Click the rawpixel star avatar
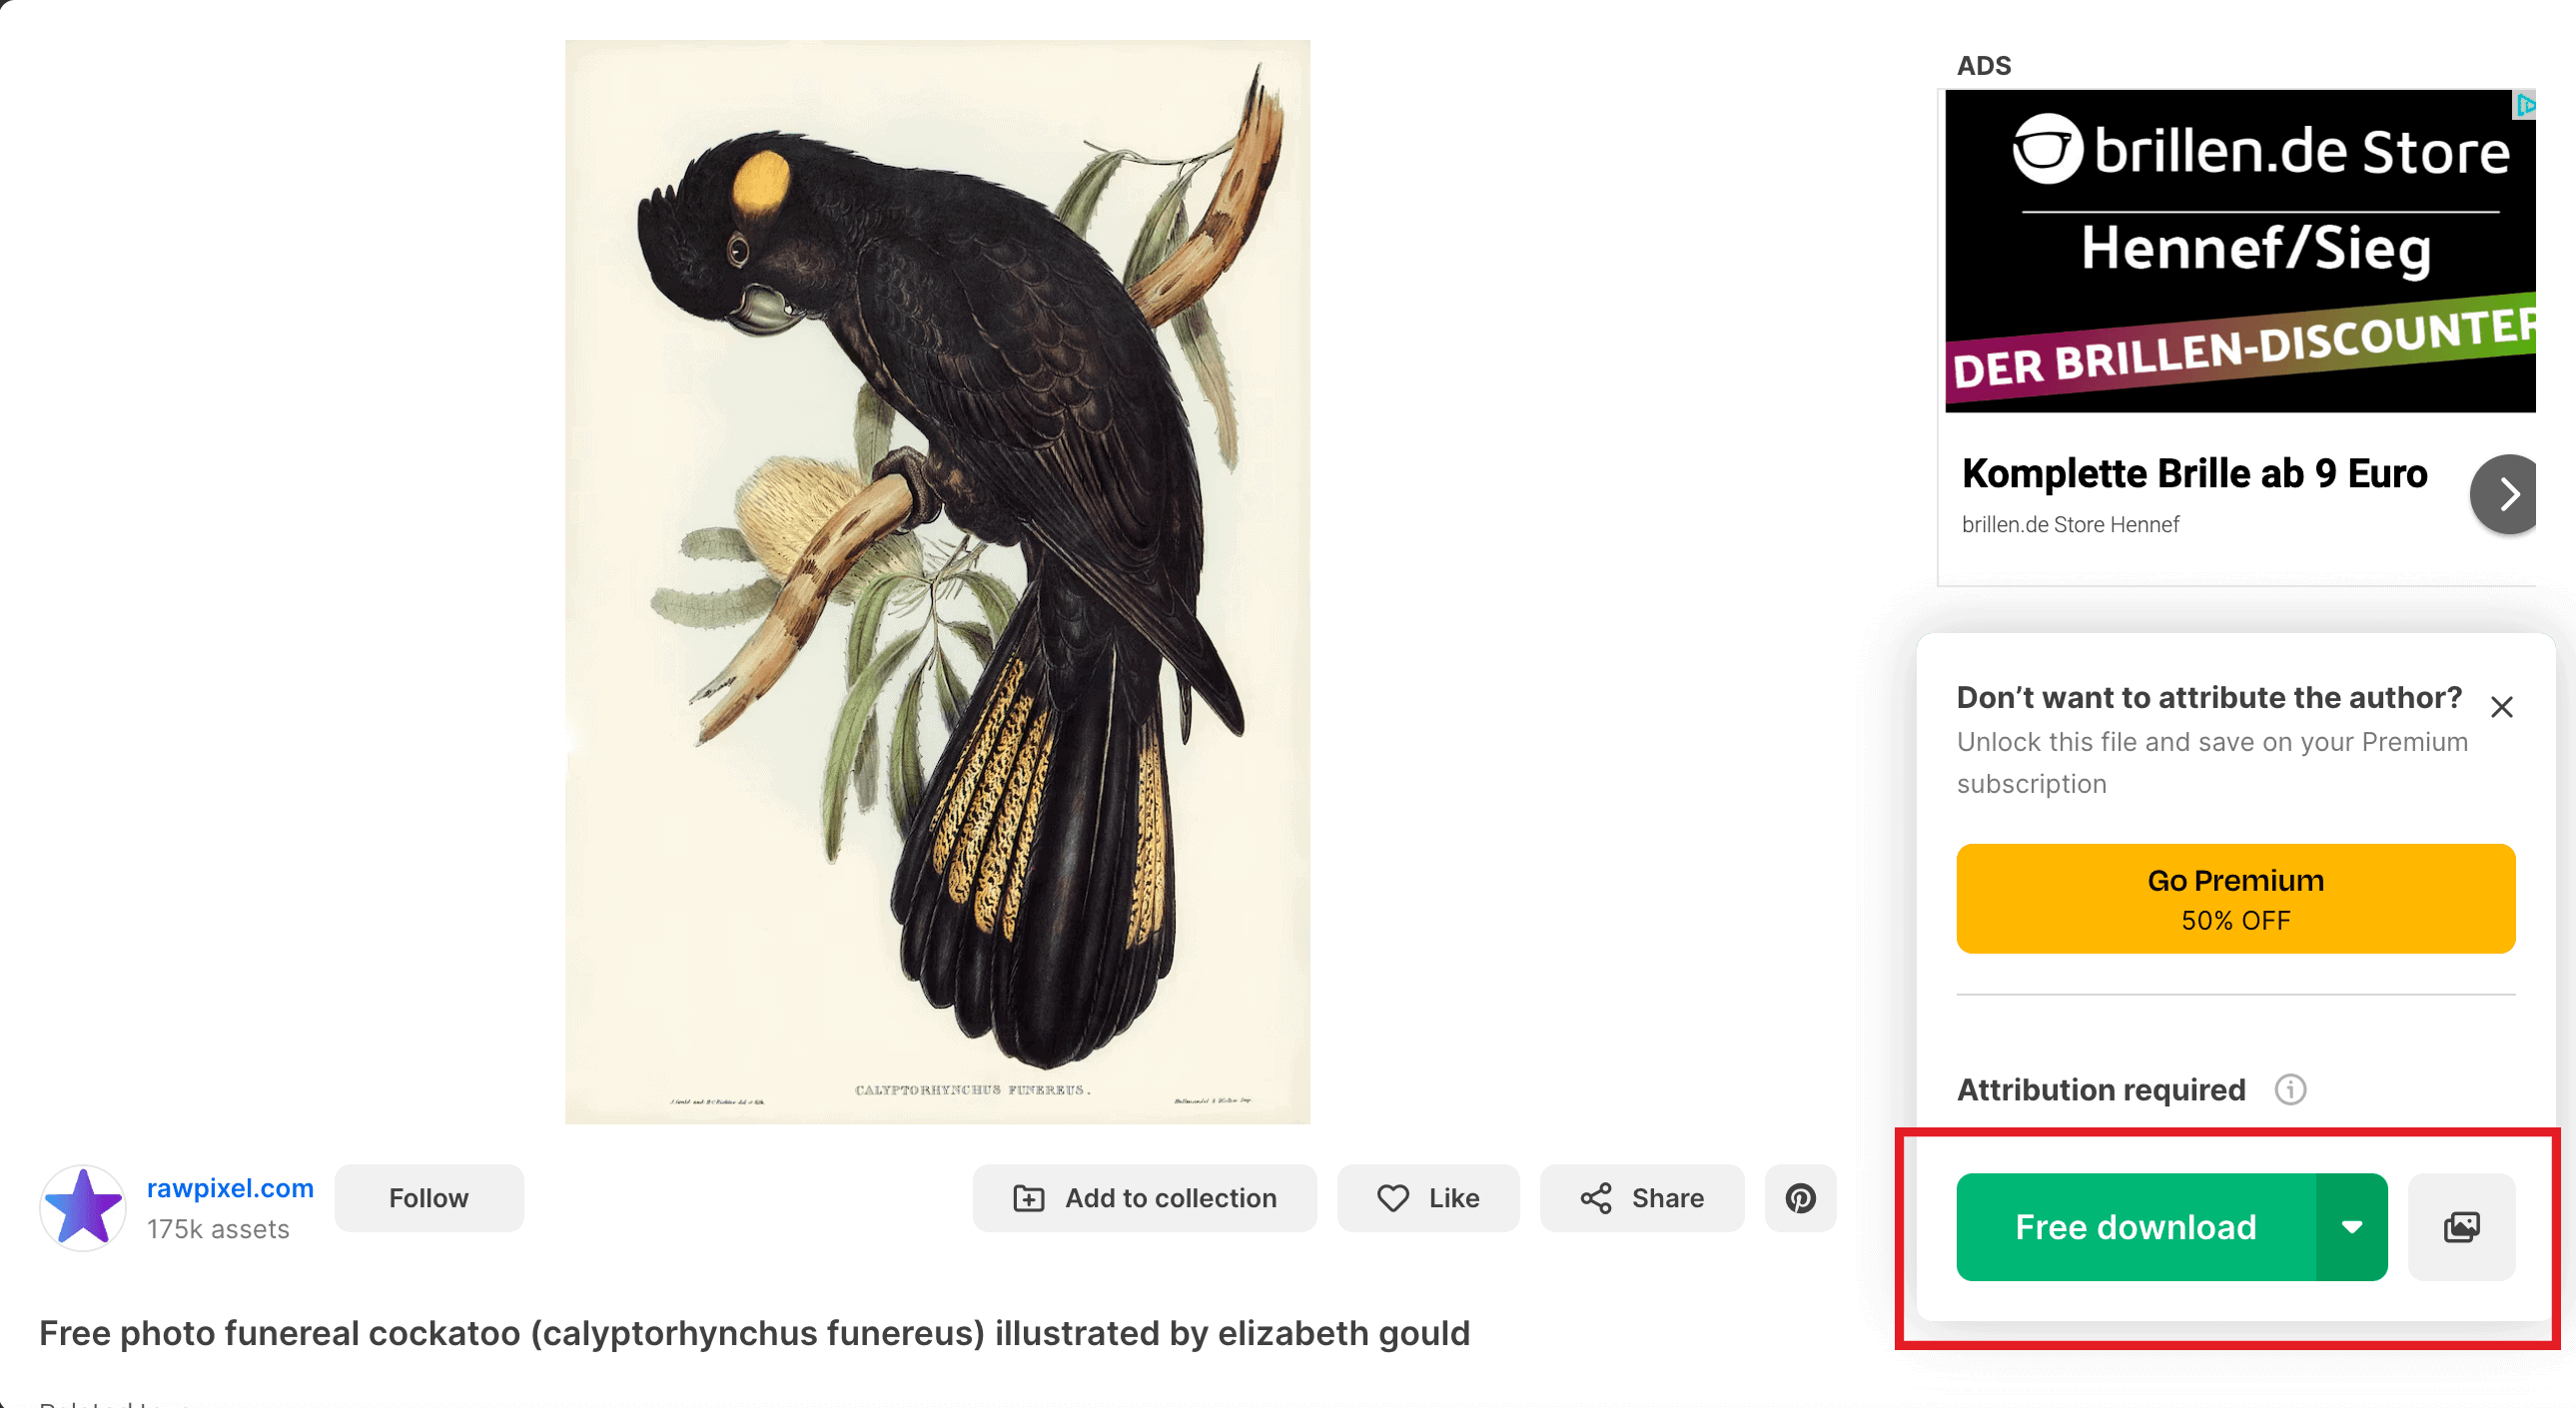Viewport: 2576px width, 1408px height. point(83,1208)
